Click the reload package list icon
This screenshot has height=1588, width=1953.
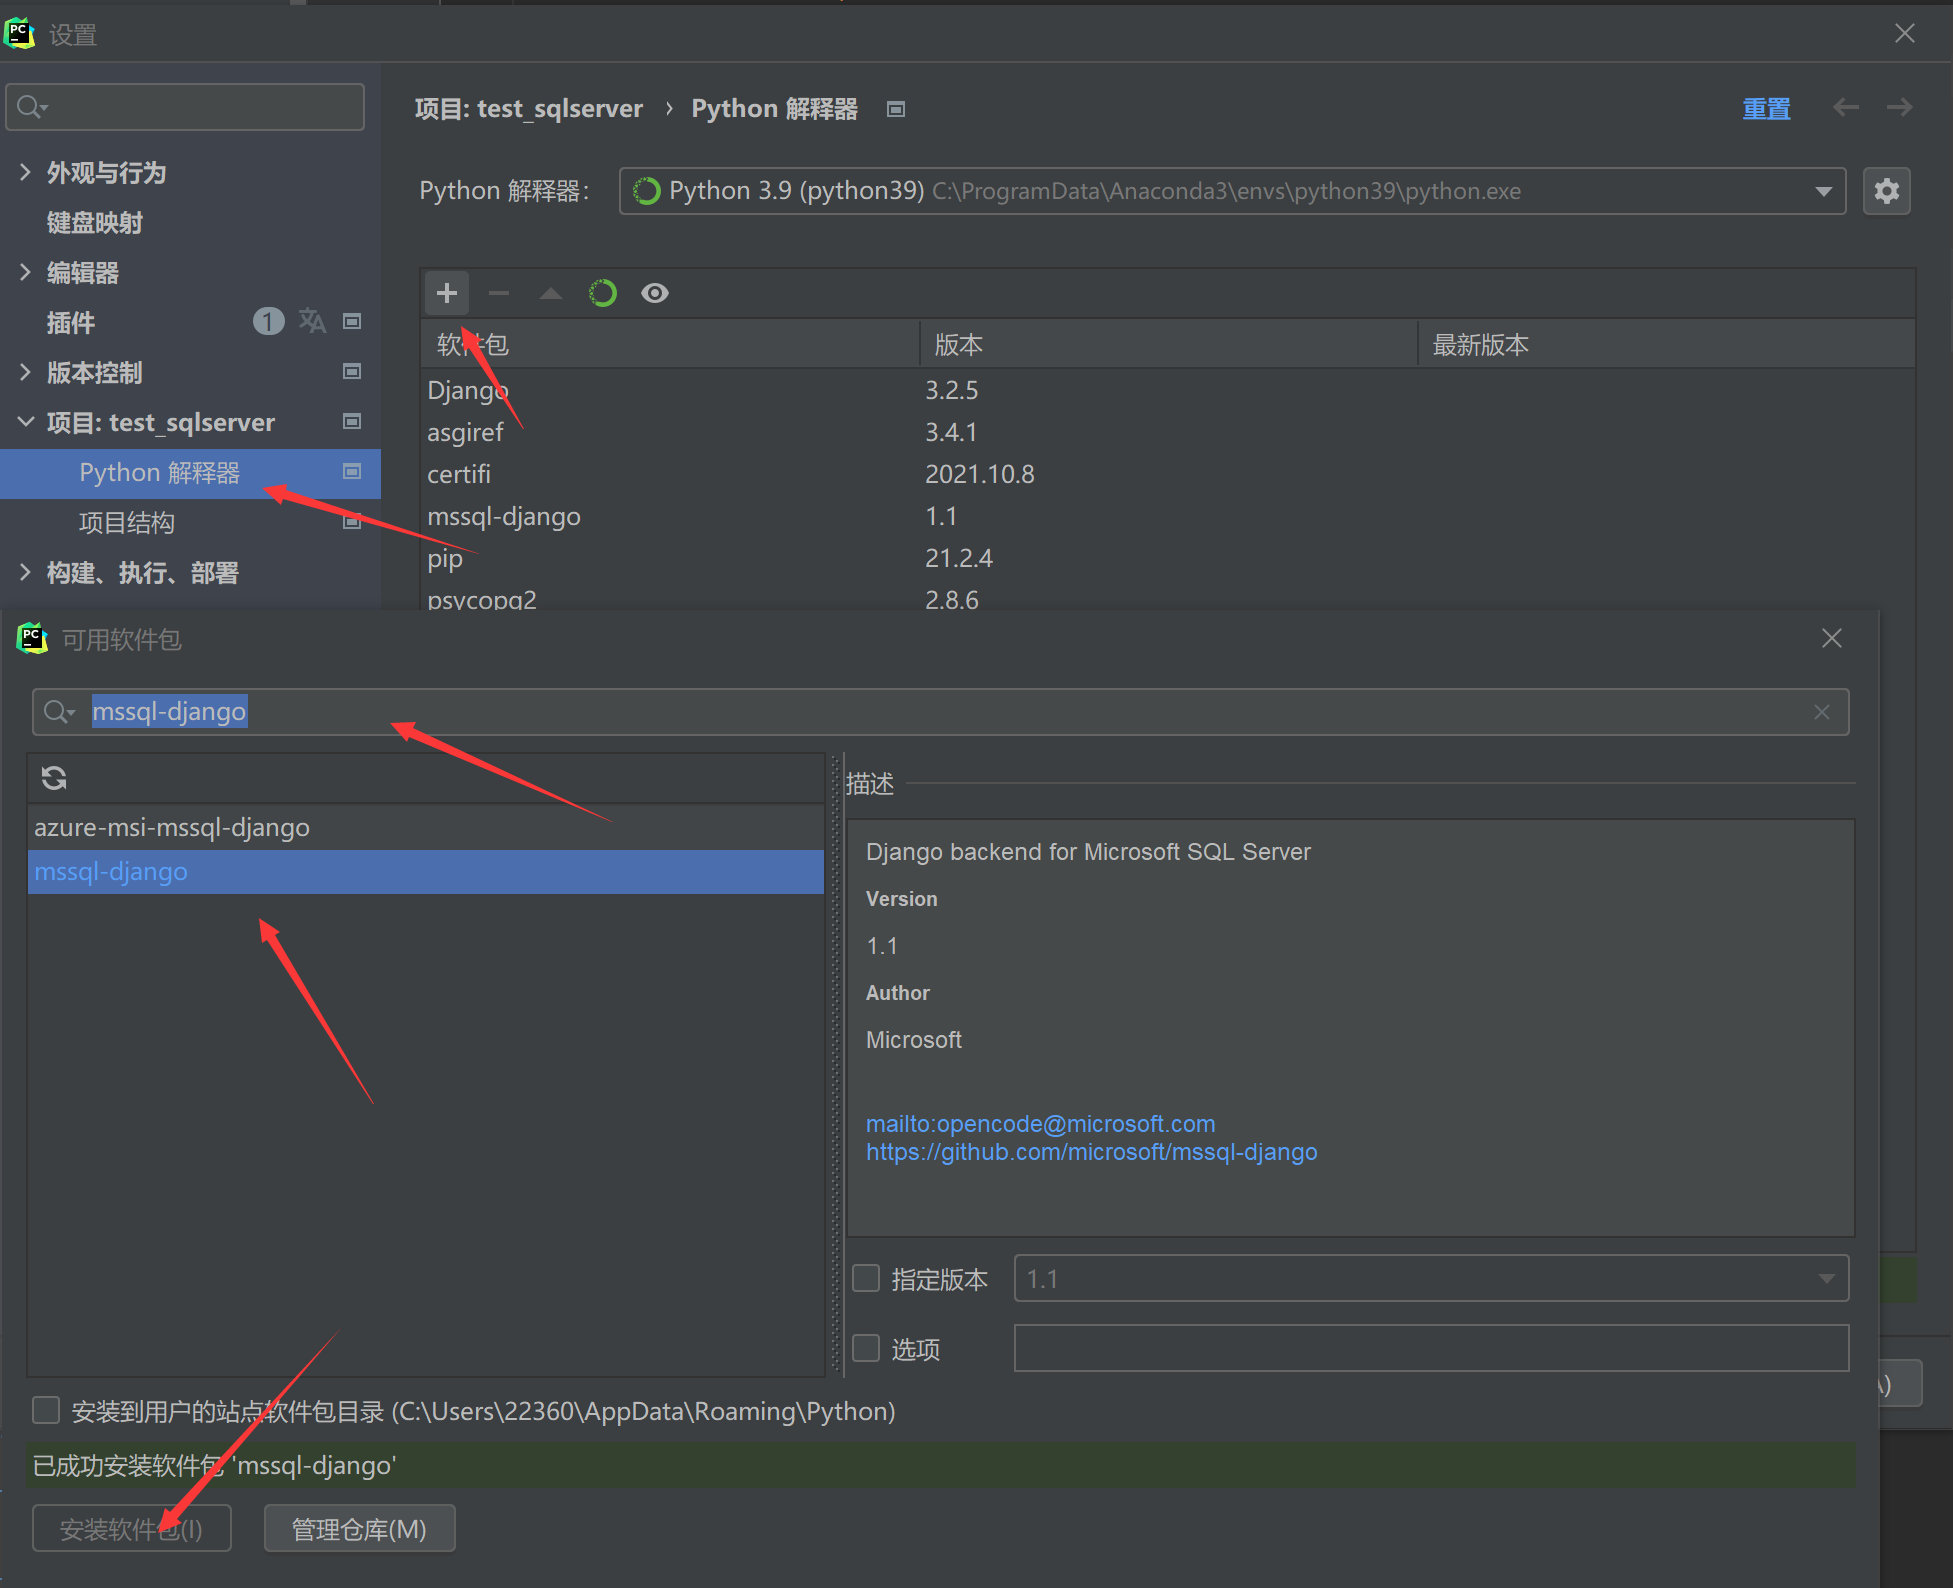[54, 777]
